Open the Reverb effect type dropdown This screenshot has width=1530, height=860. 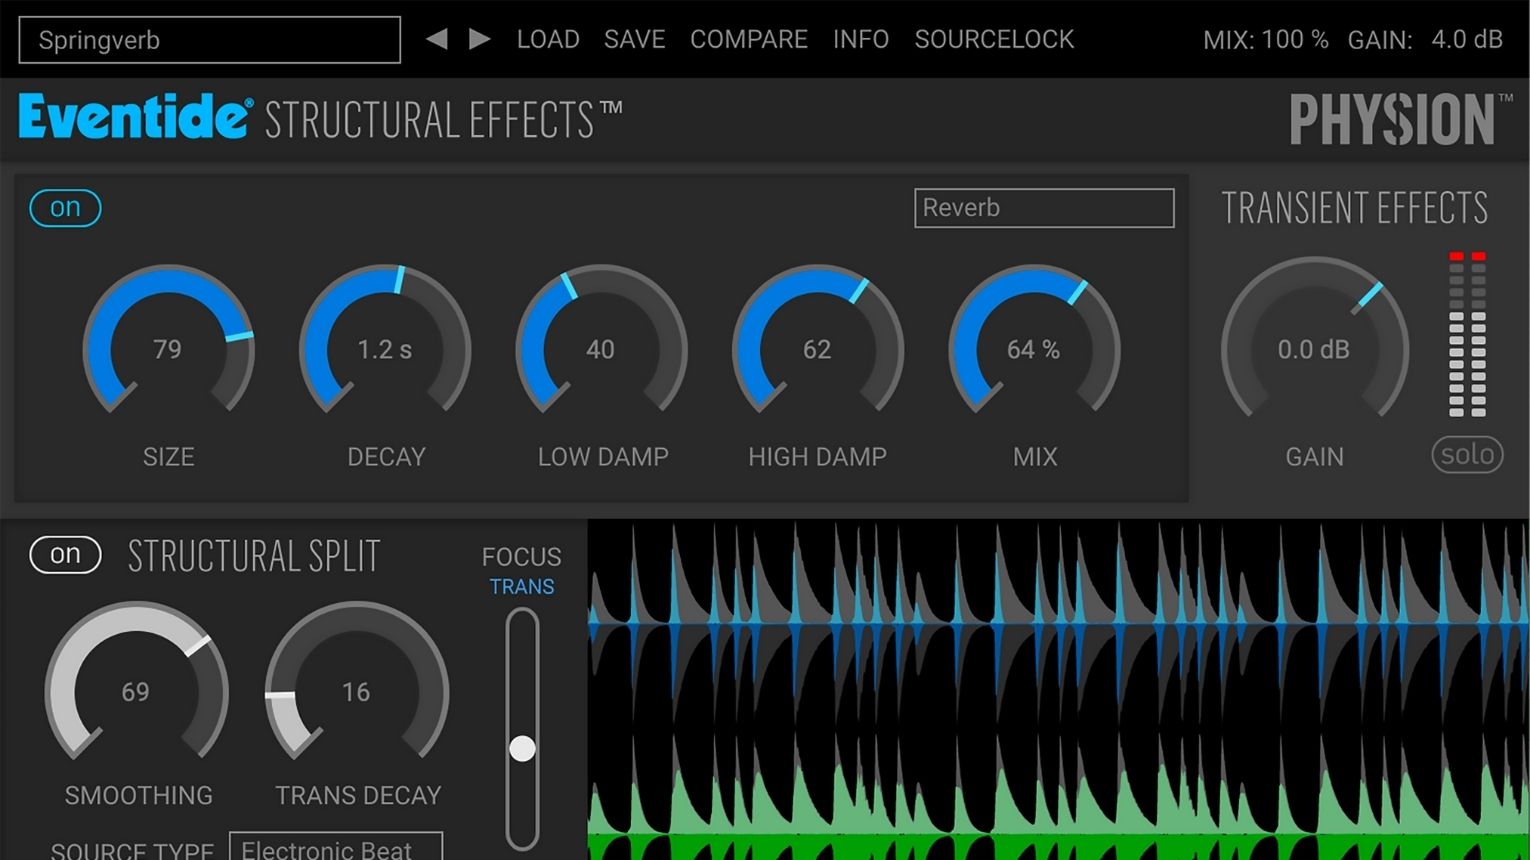pos(1044,208)
